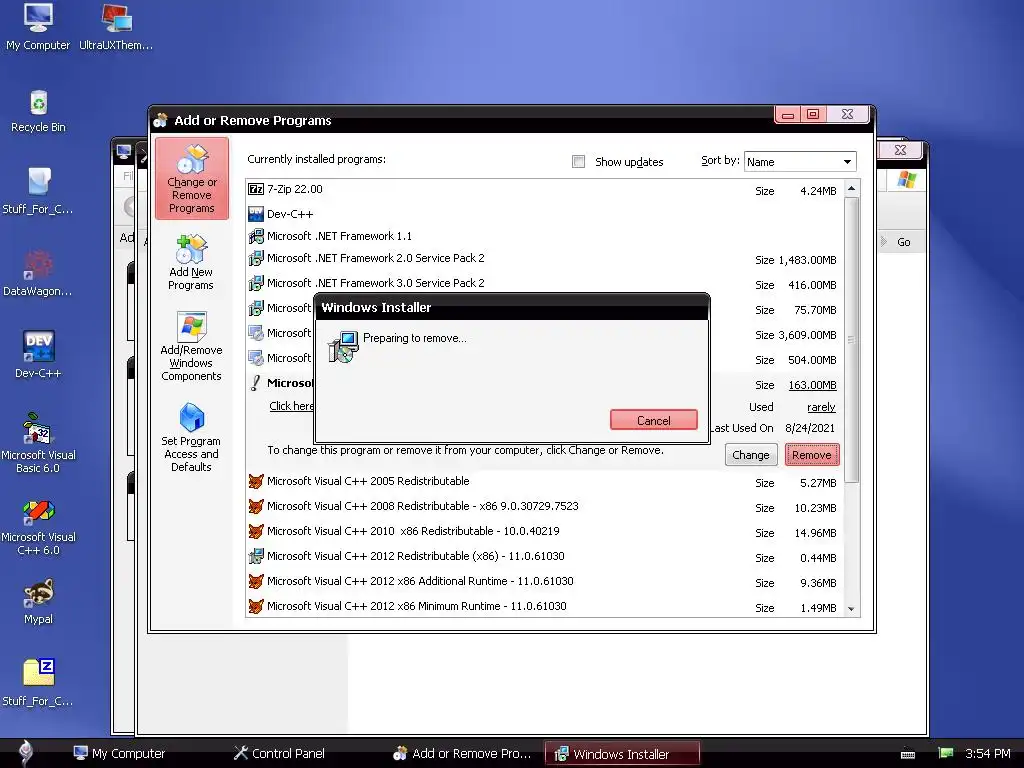Click Add/Remove Windows Components sidebar icon
The width and height of the screenshot is (1024, 768).
click(191, 346)
